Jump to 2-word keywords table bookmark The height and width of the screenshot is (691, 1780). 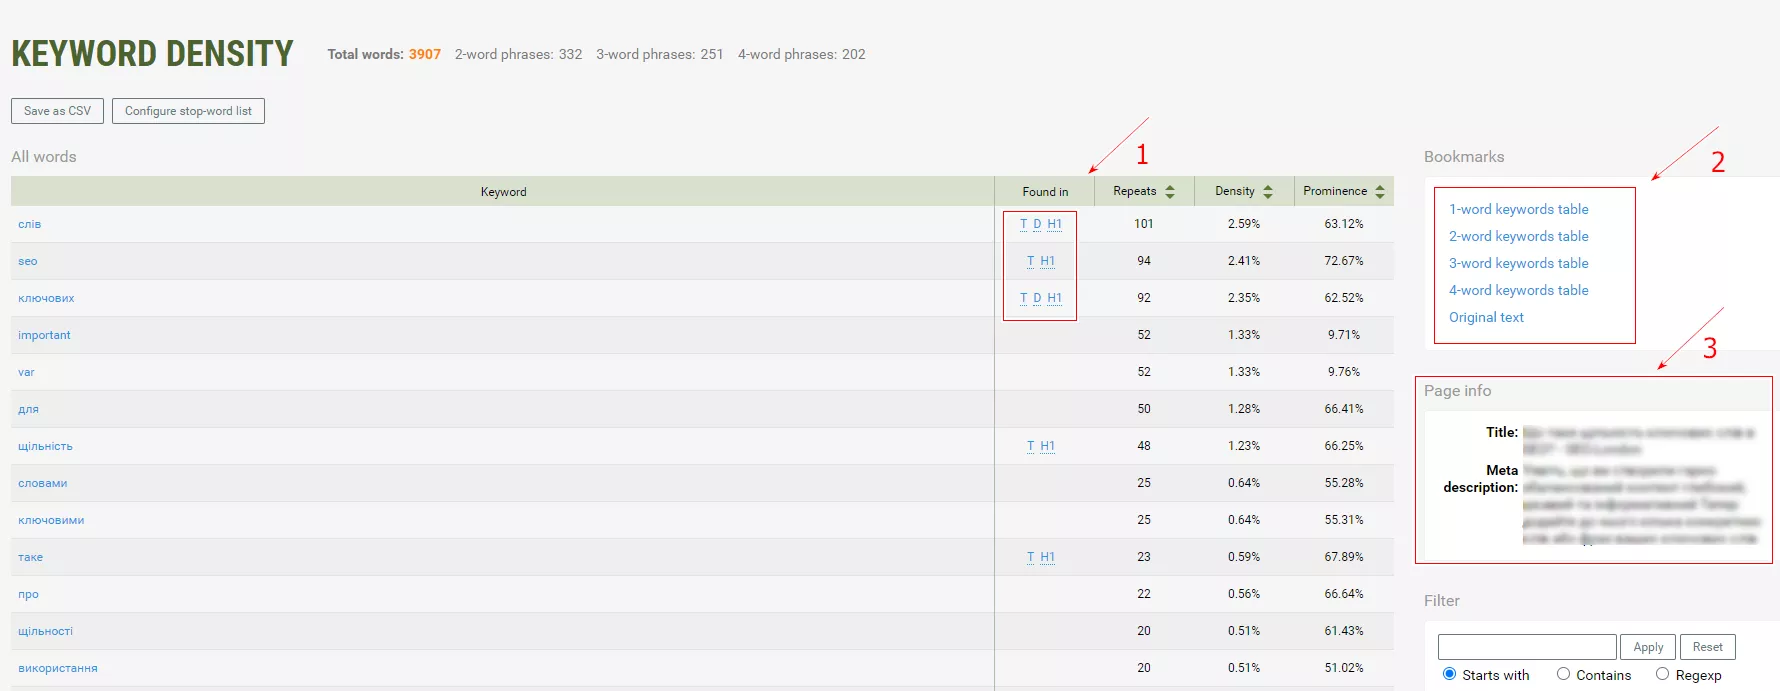[x=1518, y=236]
